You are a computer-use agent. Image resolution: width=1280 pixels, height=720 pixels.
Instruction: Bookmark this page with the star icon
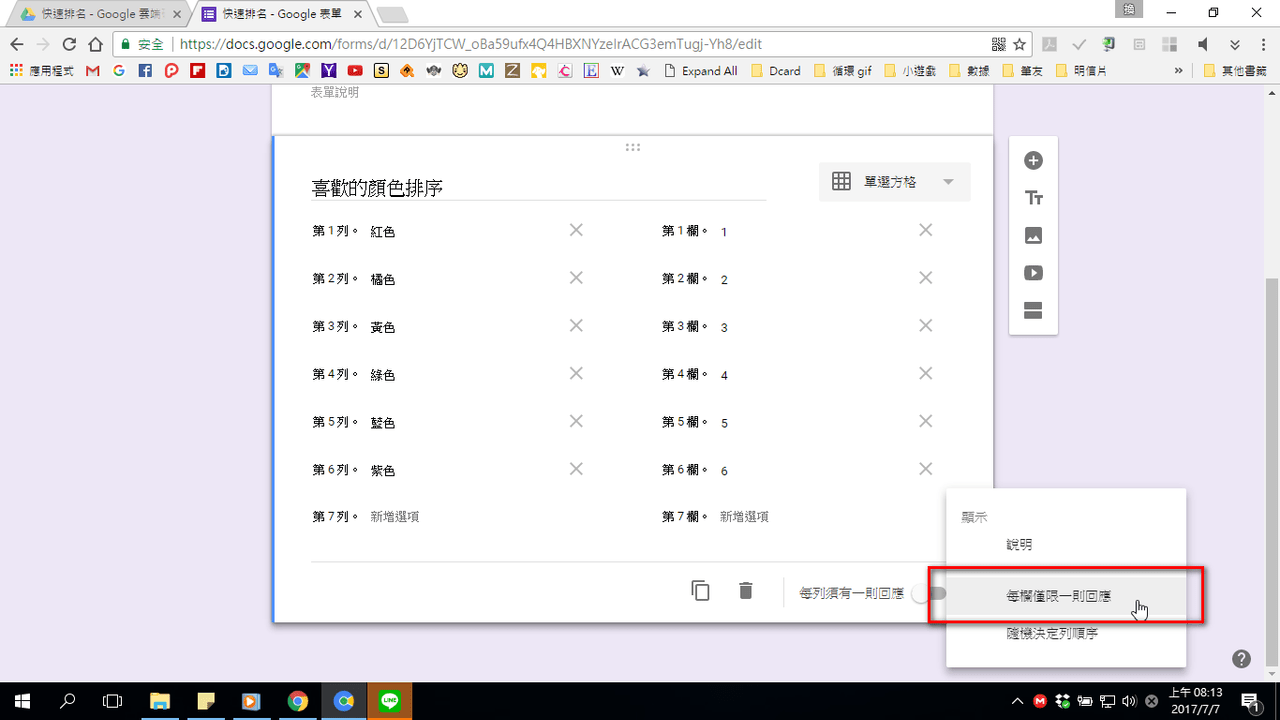[x=1019, y=44]
